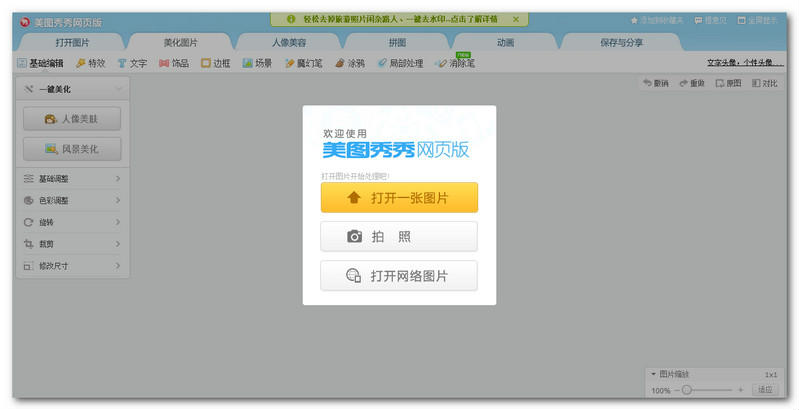Click the 人像美肤 portrait skin button
This screenshot has width=799, height=410.
click(x=72, y=119)
